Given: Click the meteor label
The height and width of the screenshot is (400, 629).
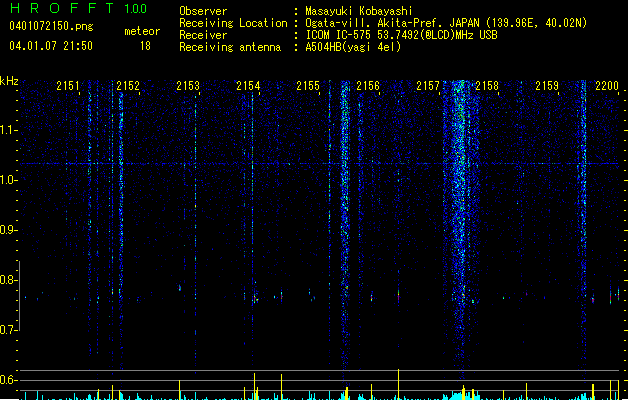Looking at the screenshot, I should point(142,31).
